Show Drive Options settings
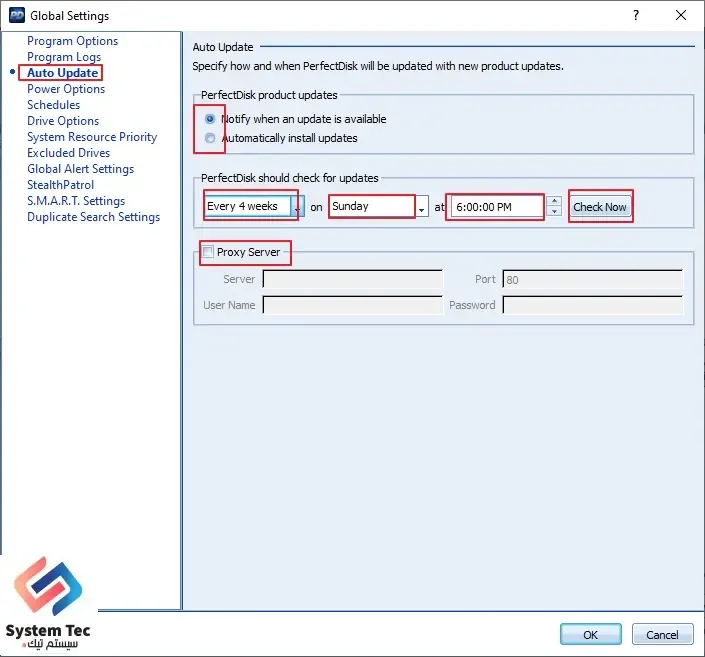This screenshot has width=705, height=657. click(63, 121)
